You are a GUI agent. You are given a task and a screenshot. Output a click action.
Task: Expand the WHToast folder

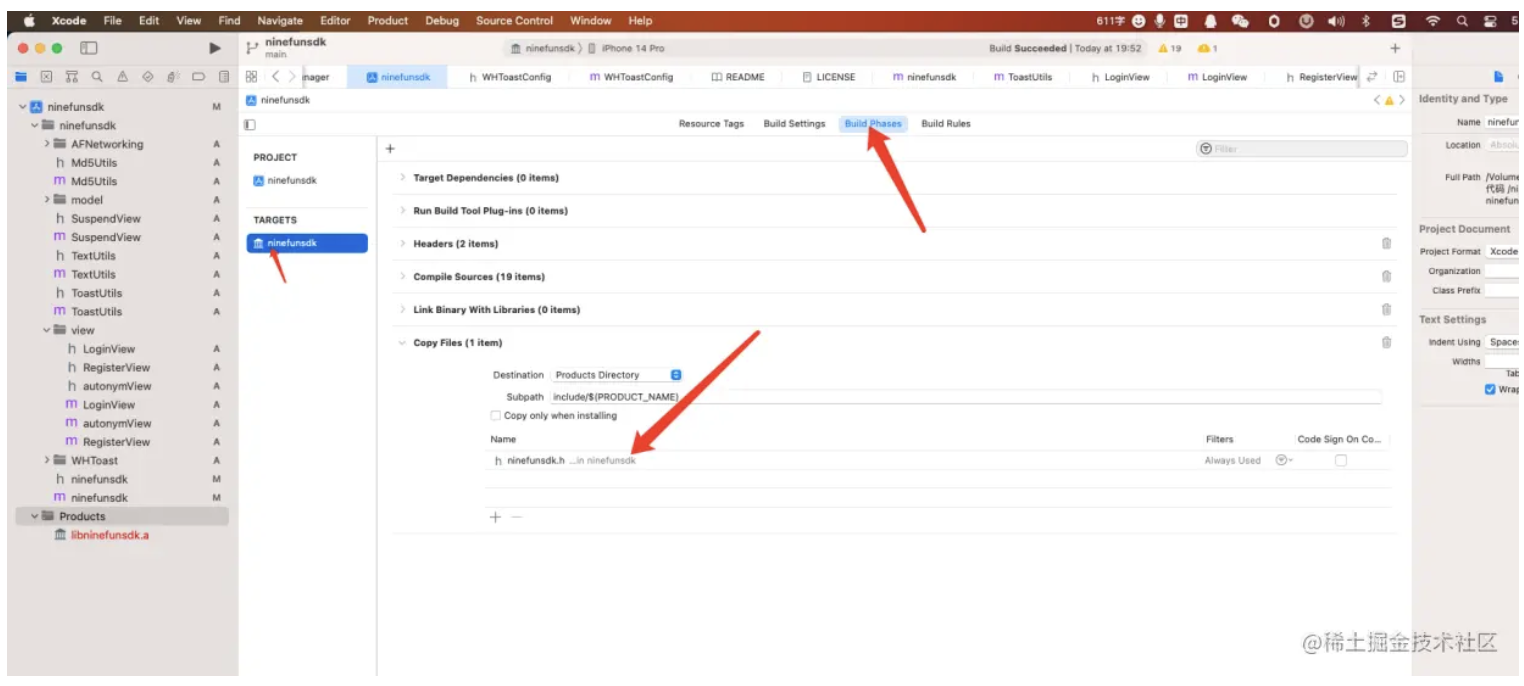pyautogui.click(x=47, y=460)
